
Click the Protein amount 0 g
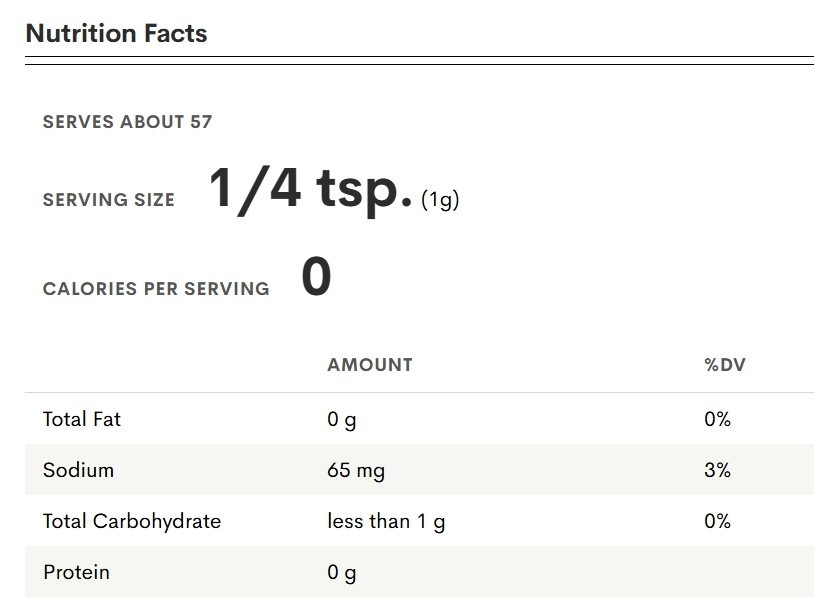click(x=341, y=573)
